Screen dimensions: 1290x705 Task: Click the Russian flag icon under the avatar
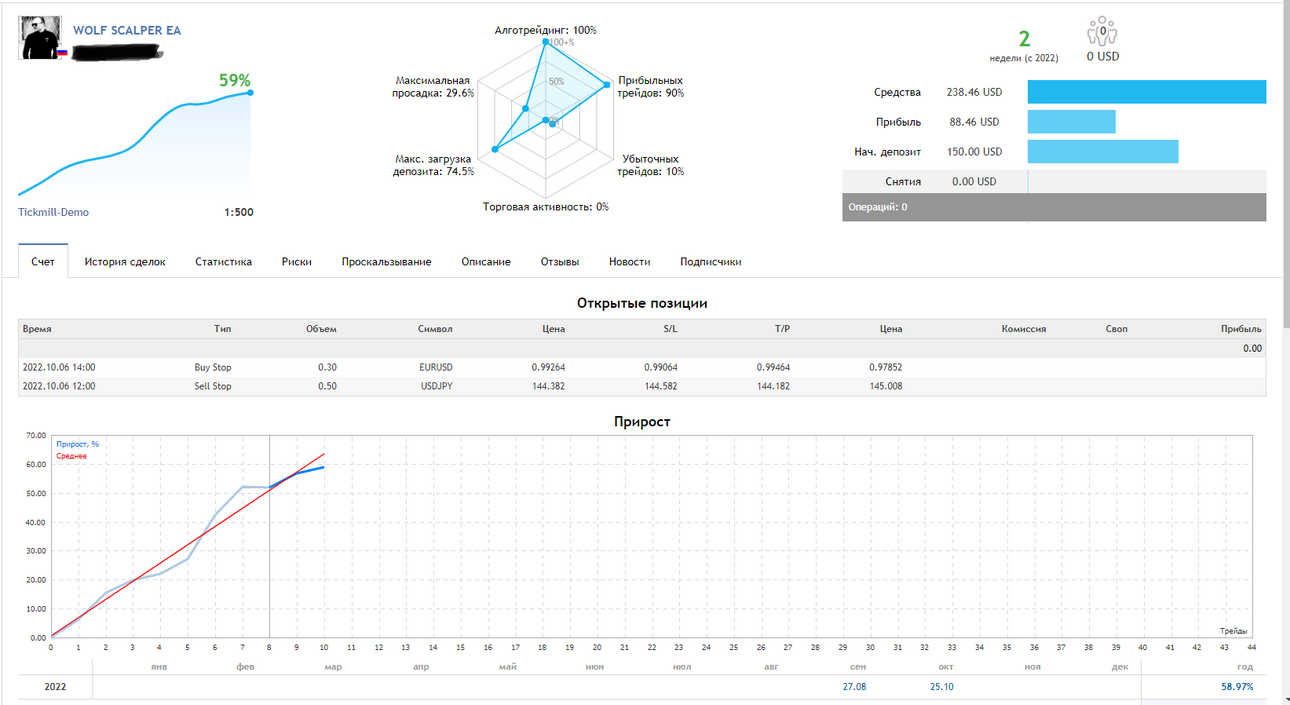[62, 52]
